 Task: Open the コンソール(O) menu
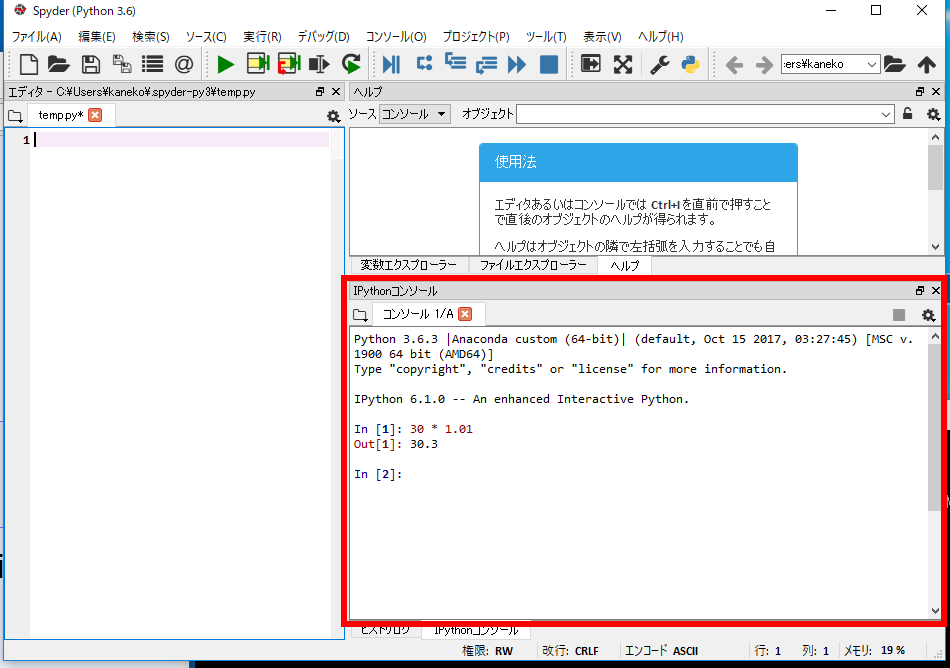396,37
